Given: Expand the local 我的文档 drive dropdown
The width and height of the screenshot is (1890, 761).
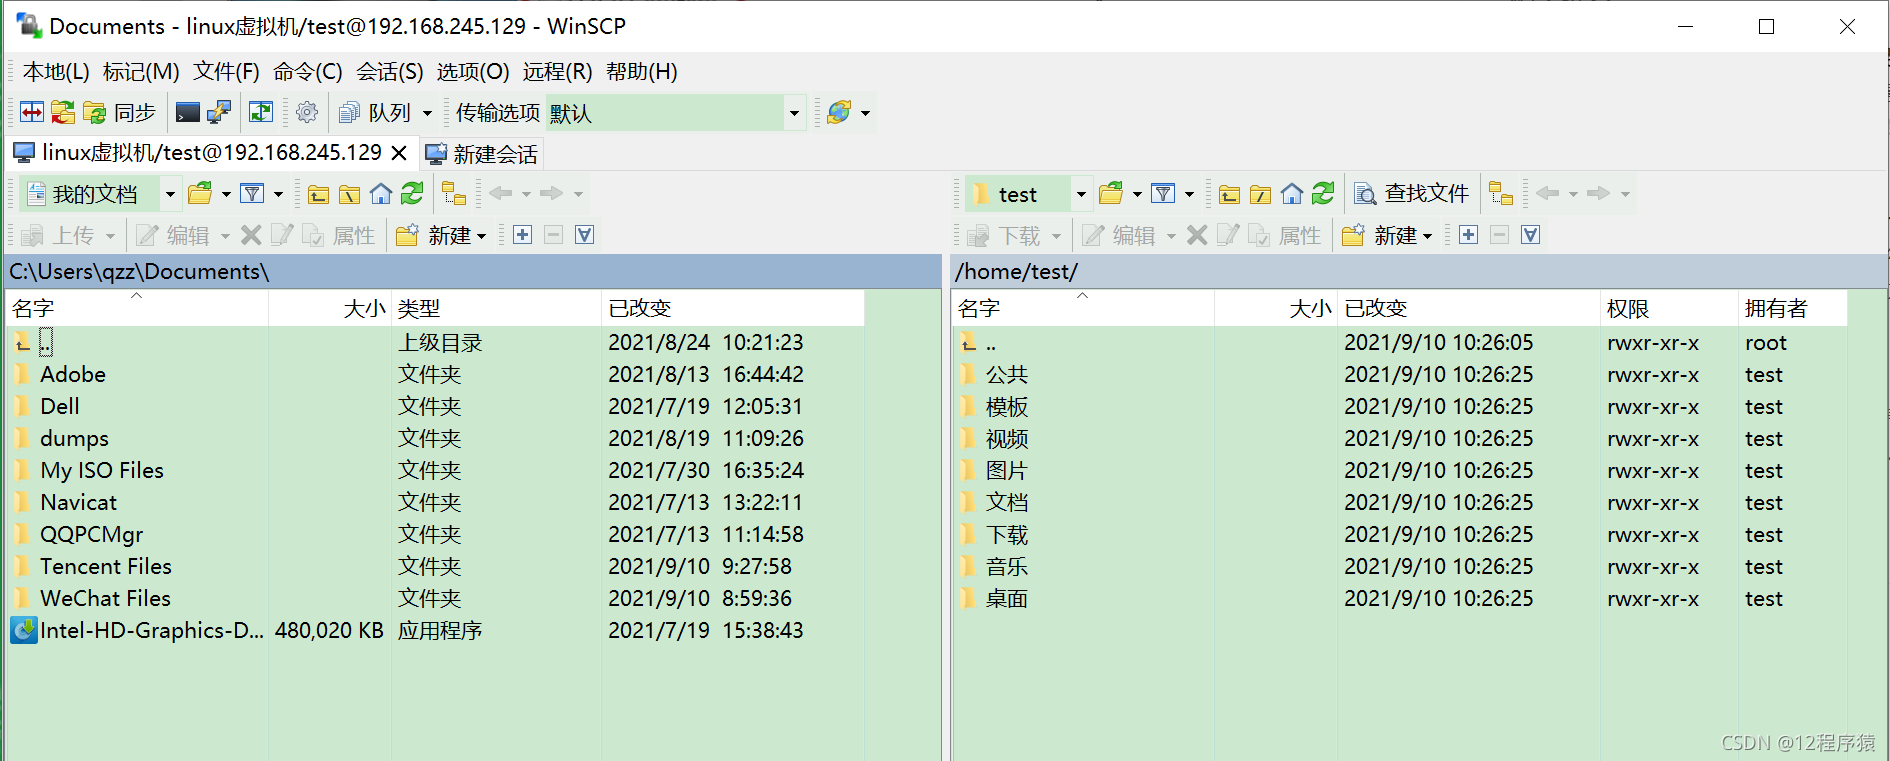Looking at the screenshot, I should tap(170, 194).
